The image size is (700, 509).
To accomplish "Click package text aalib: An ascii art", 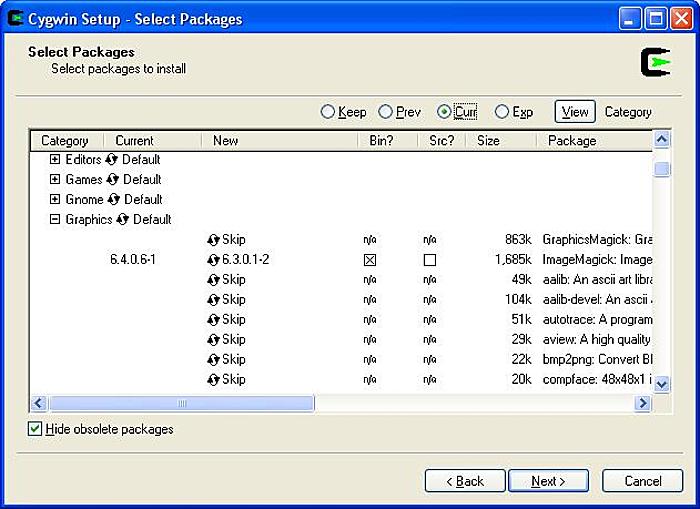I will 597,280.
